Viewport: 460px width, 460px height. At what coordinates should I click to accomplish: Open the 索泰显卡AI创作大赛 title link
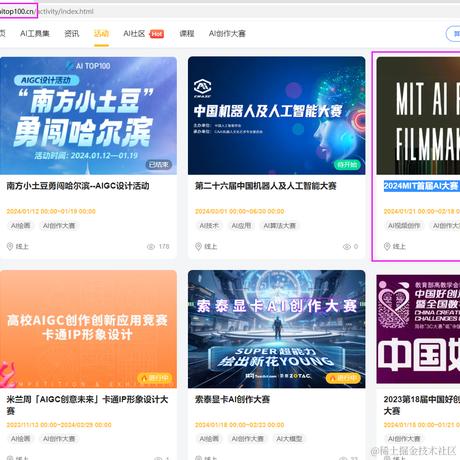tap(232, 399)
